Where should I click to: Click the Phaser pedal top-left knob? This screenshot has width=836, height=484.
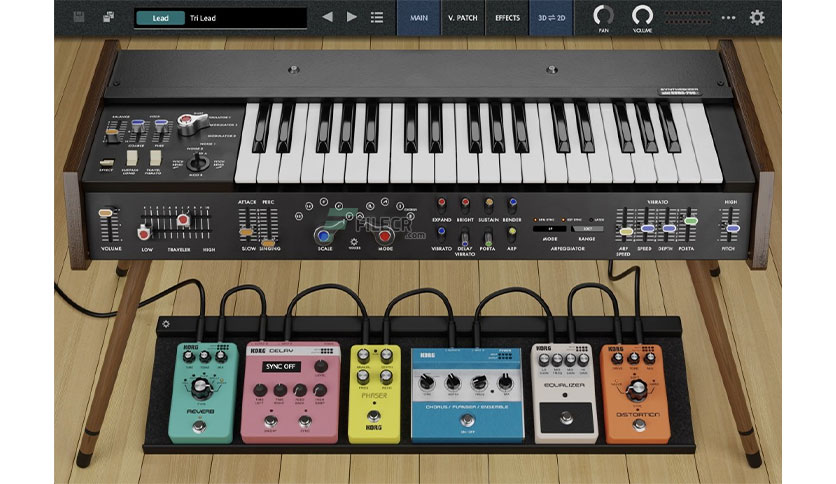click(x=363, y=356)
